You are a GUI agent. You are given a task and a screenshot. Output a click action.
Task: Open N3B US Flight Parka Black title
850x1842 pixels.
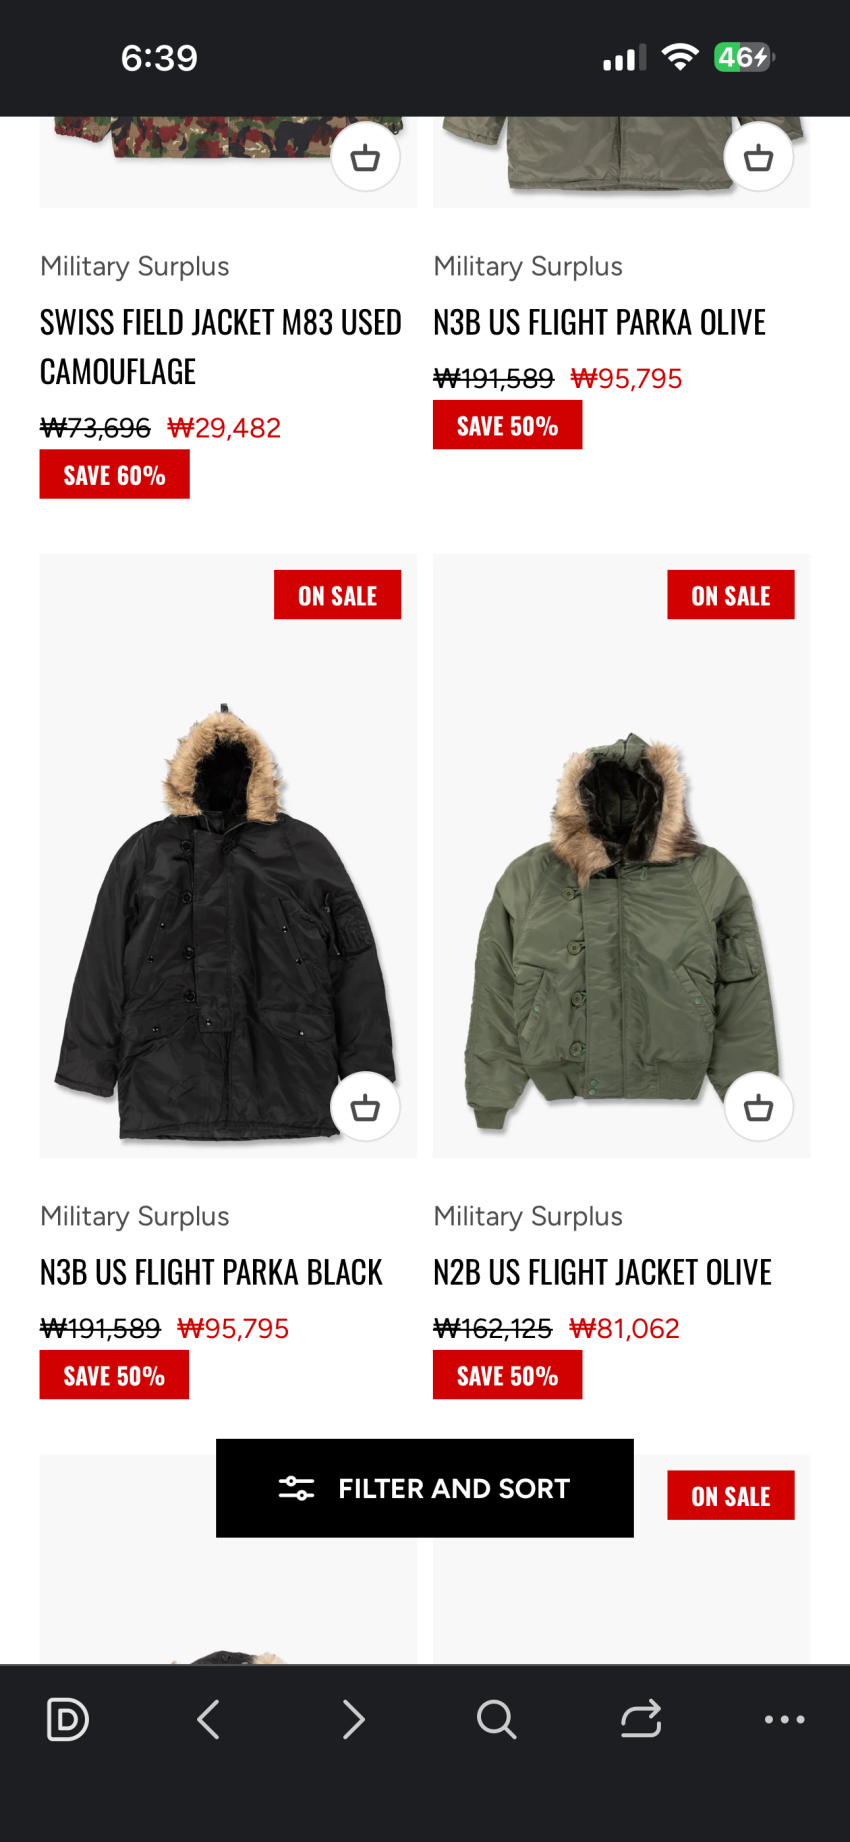[x=211, y=1272]
